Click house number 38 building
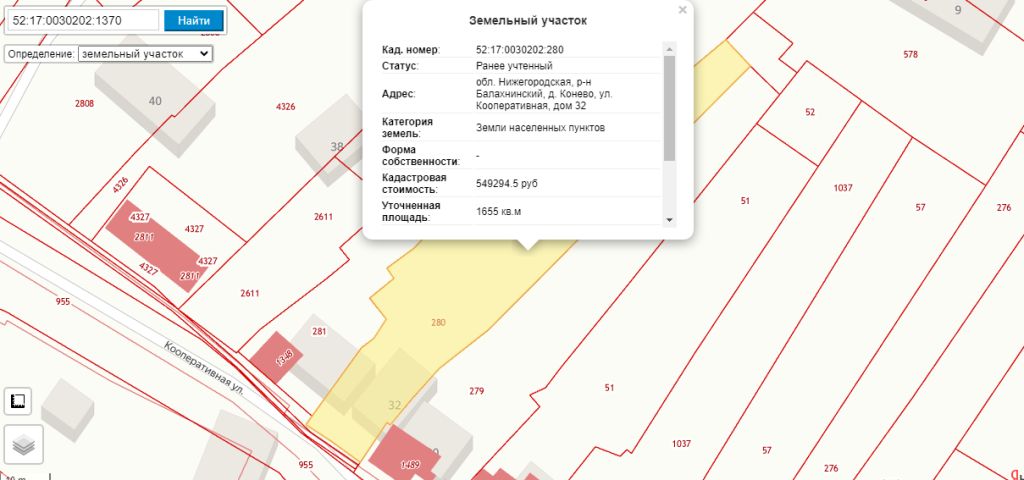This screenshot has height=480, width=1024. click(x=334, y=147)
